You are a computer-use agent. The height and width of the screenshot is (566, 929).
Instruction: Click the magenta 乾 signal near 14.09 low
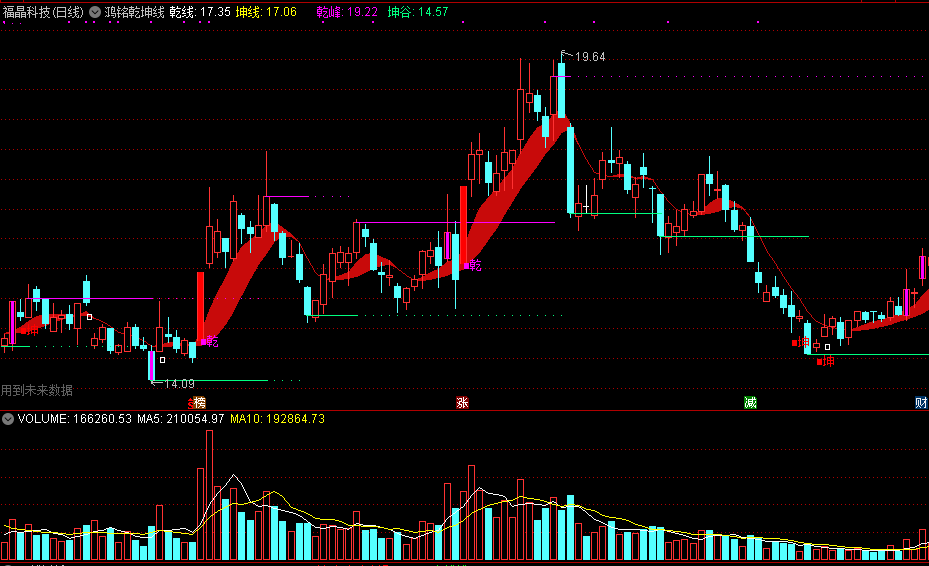click(212, 341)
